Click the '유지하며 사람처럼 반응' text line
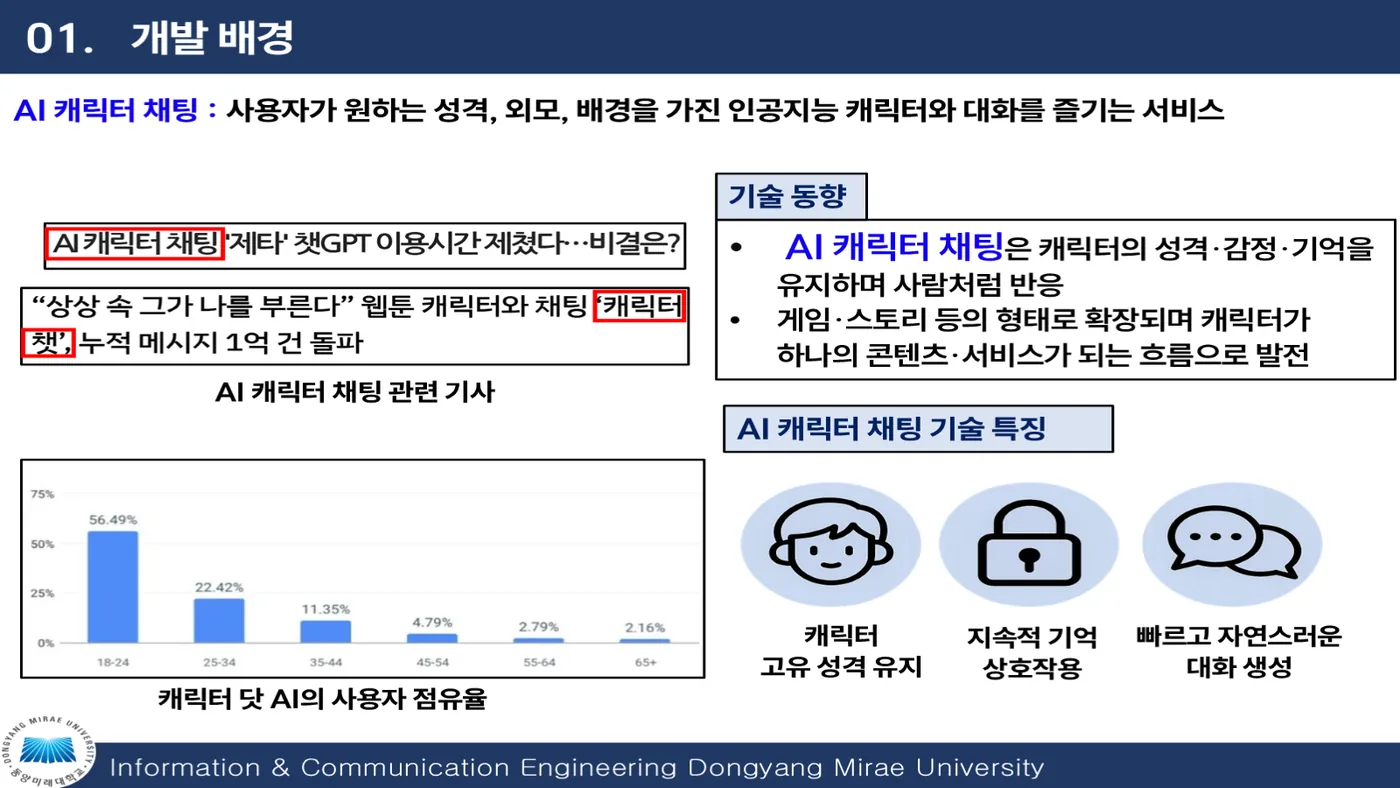 tap(920, 285)
